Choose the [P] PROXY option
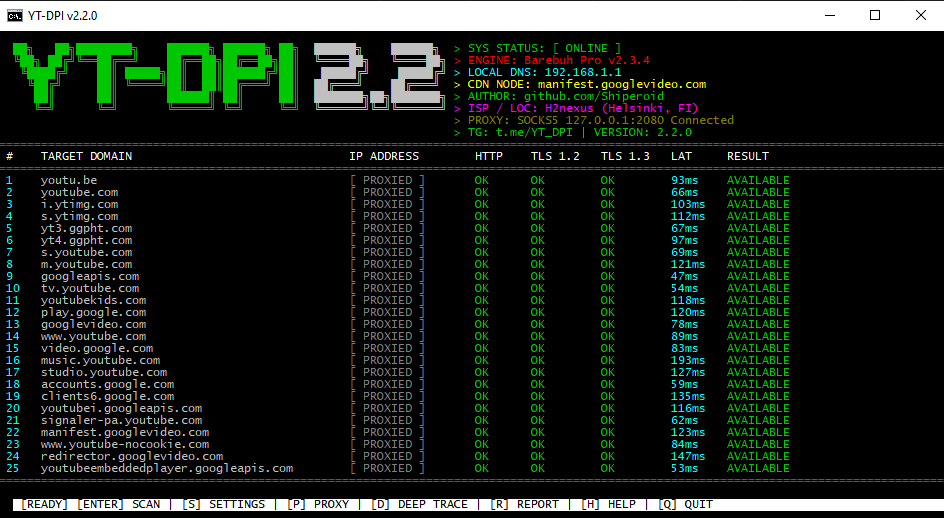Image resolution: width=944 pixels, height=518 pixels. (x=318, y=504)
